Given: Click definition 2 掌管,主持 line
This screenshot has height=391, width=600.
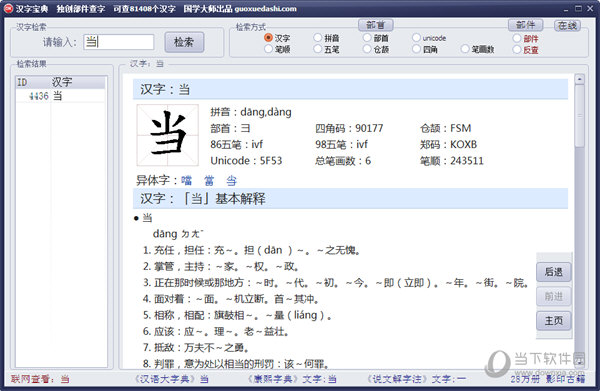Looking at the screenshot, I should click(221, 266).
